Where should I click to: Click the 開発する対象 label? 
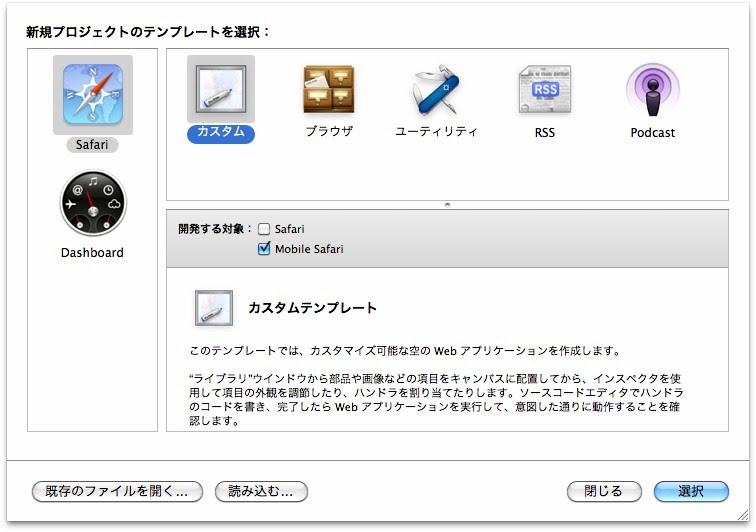pyautogui.click(x=213, y=229)
